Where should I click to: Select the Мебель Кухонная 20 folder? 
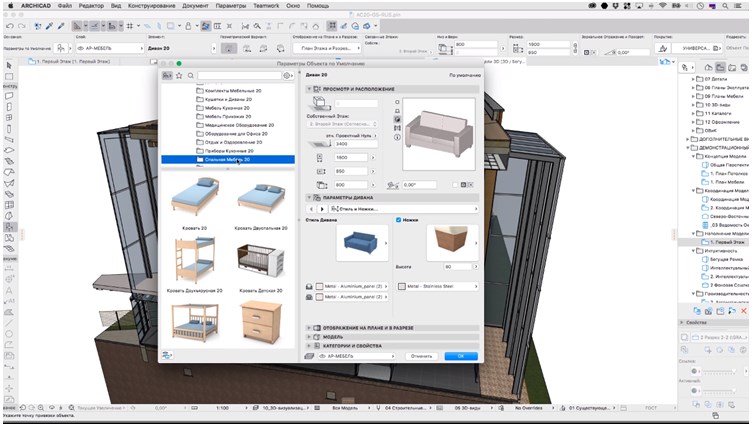(227, 108)
